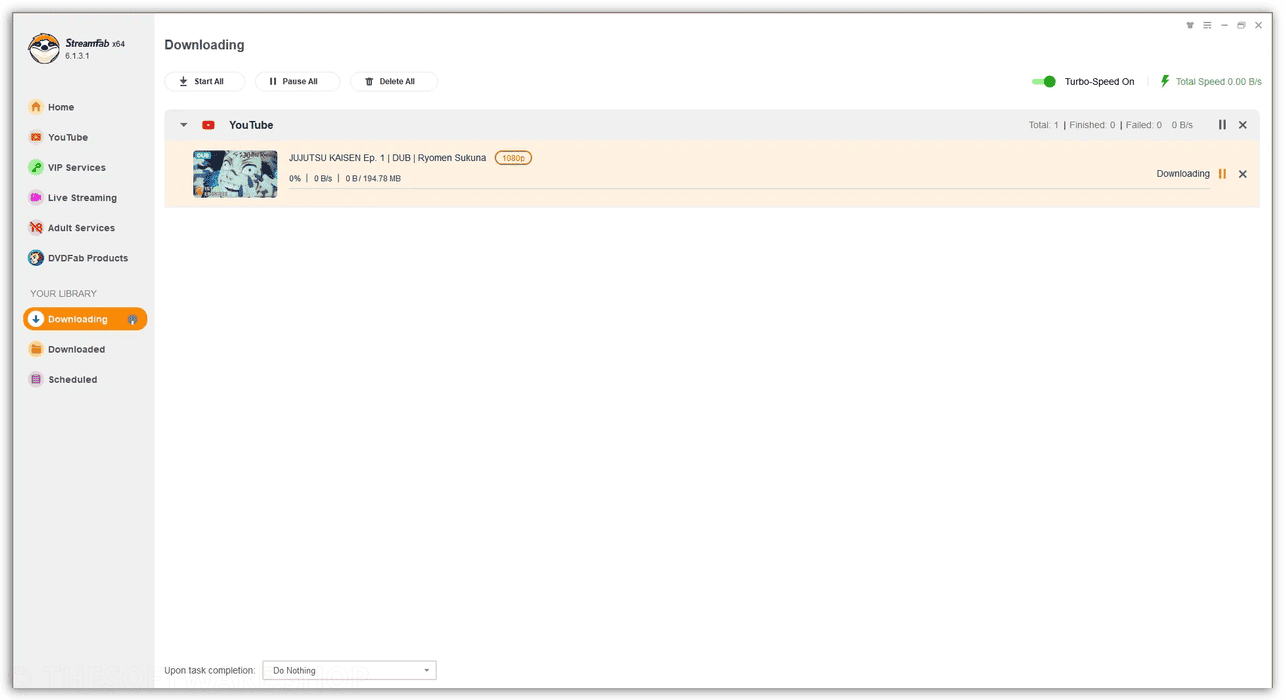Click the 0 B / 194.78 MB size text
Viewport: 1285px width, 700px height.
pos(373,179)
